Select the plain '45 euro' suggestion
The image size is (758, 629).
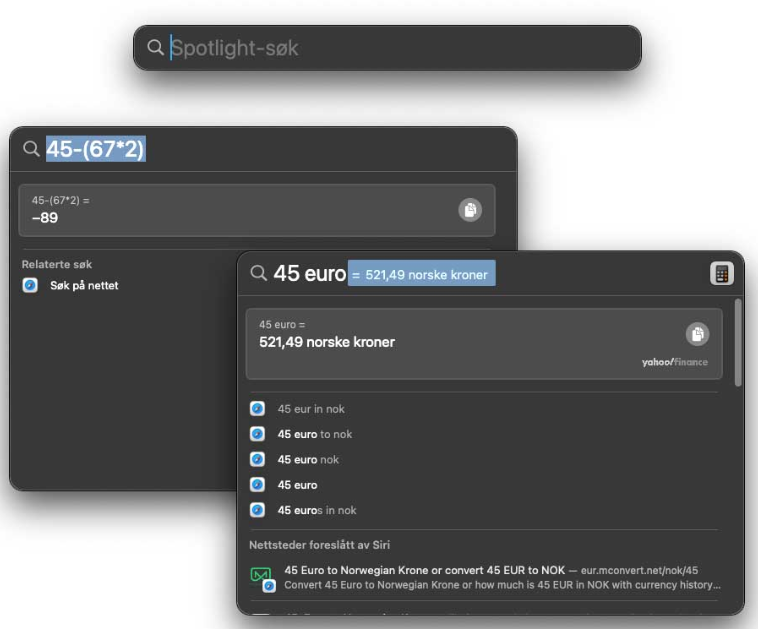coord(297,485)
